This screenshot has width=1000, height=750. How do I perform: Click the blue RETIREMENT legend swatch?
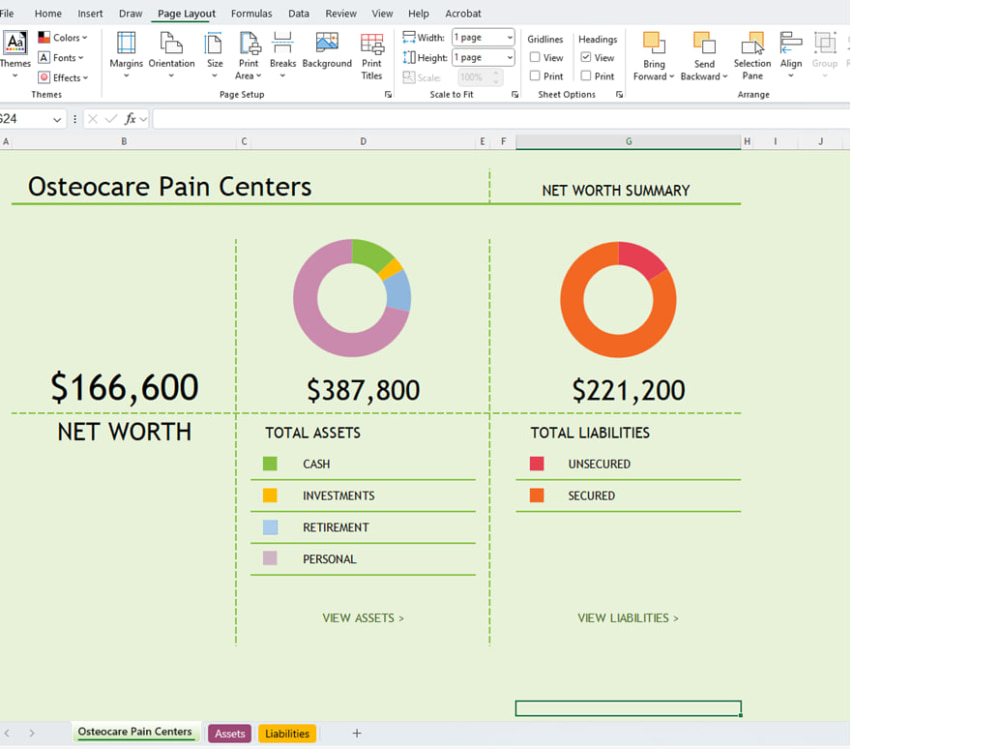[270, 527]
